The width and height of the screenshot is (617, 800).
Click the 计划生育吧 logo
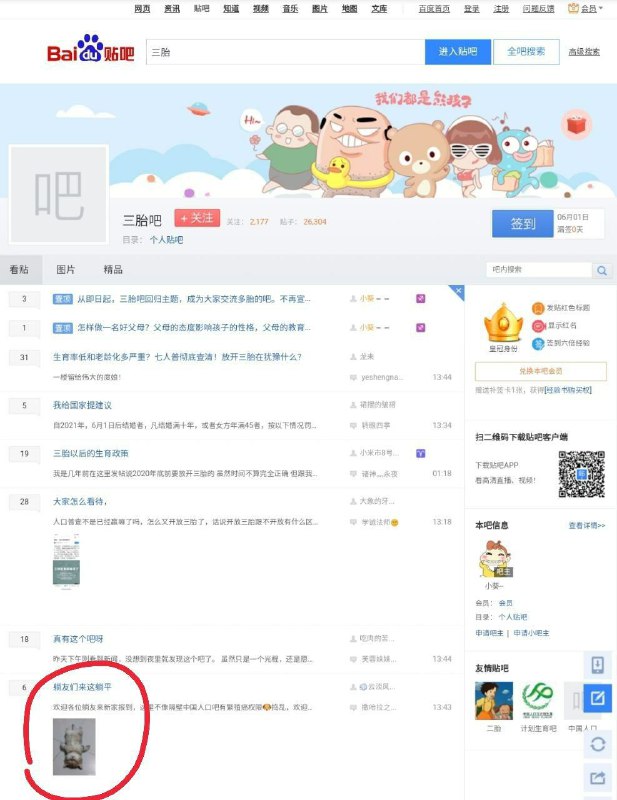click(x=538, y=701)
